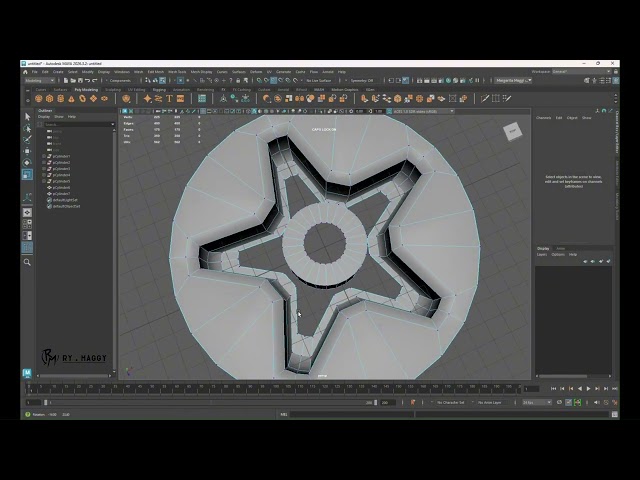Create a polygon torus from shelf
Image resolution: width=640 pixels, height=480 pixels.
coord(82,98)
